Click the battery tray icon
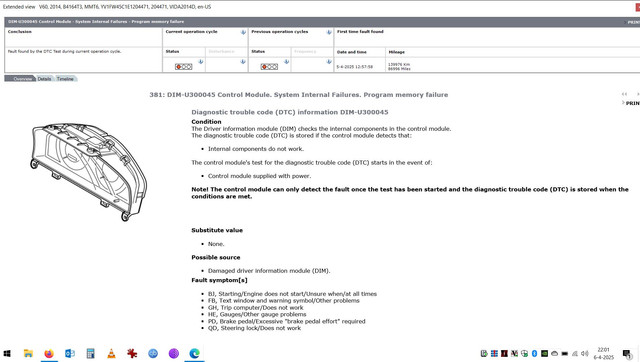This screenshot has width=640, height=362. pyautogui.click(x=564, y=353)
